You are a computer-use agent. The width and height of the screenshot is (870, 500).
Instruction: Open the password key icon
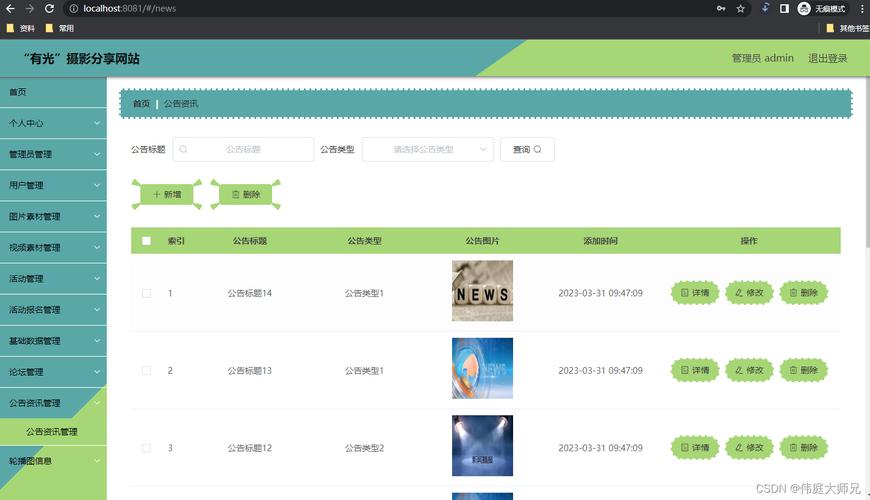721,8
